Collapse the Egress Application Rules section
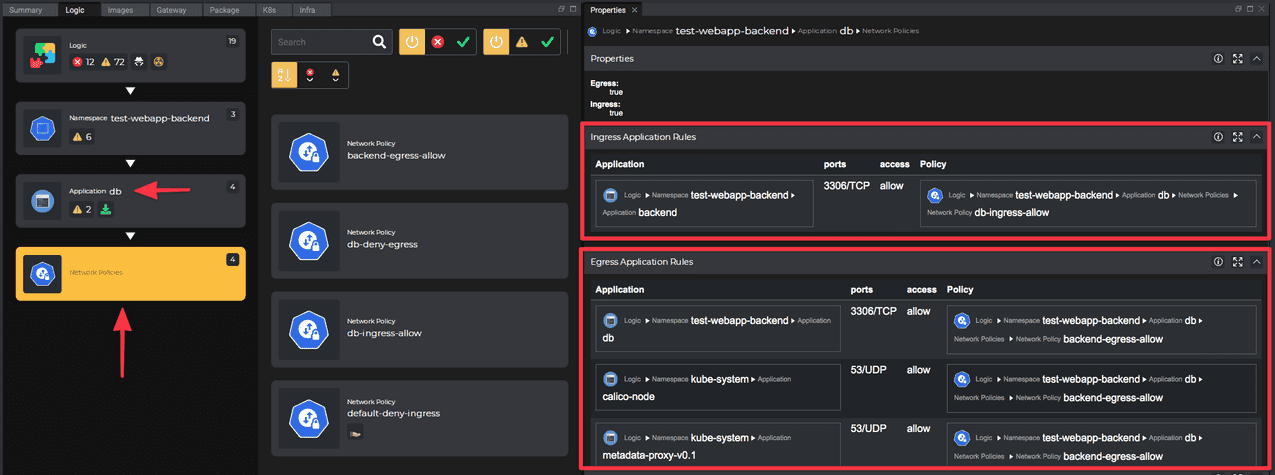 pyautogui.click(x=1257, y=262)
